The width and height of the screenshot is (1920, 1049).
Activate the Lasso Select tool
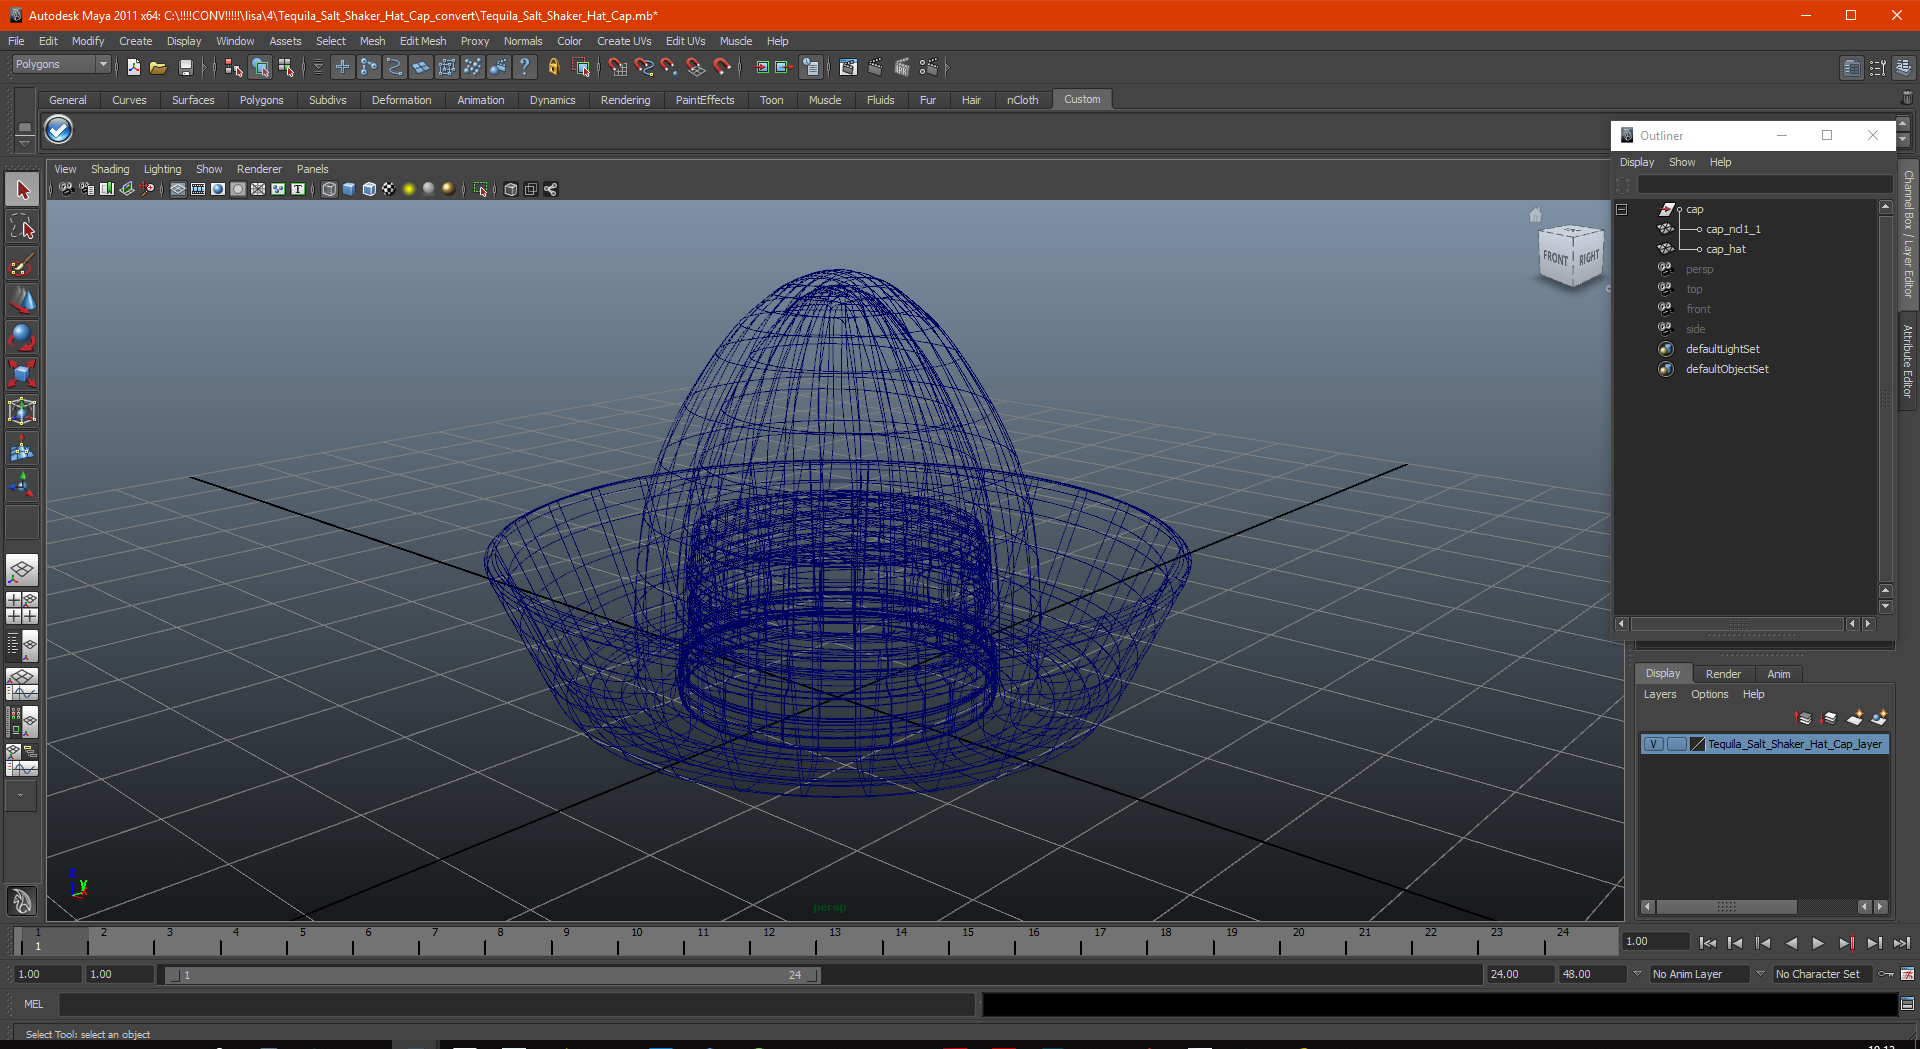(x=22, y=228)
